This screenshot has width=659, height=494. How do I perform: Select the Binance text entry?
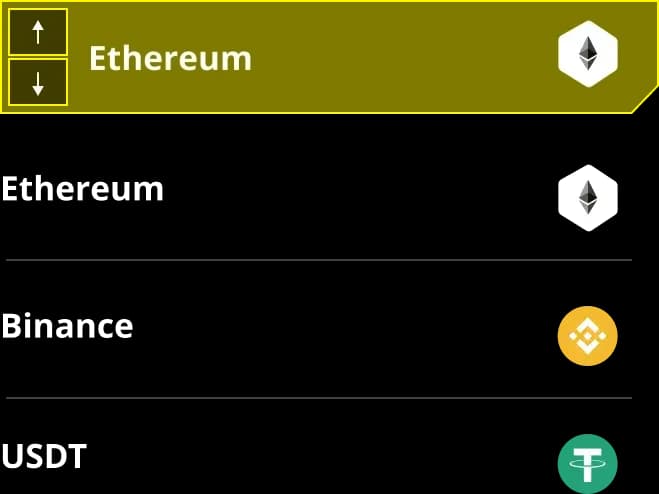point(67,325)
